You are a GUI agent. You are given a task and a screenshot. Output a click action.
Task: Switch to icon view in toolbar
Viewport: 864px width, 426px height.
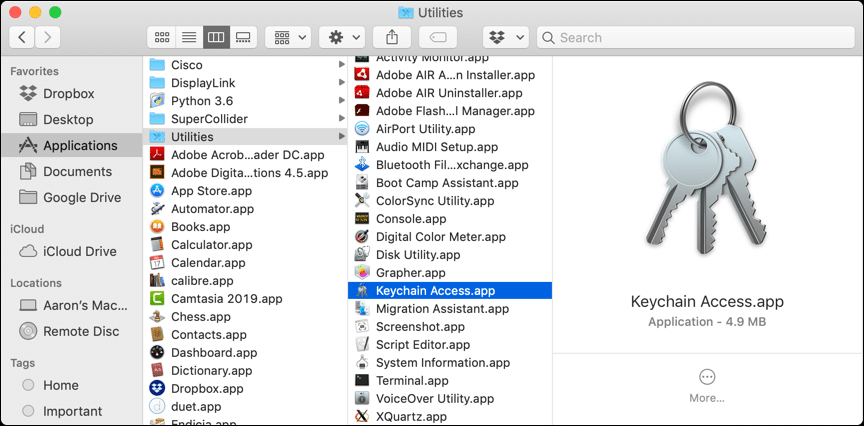[161, 37]
